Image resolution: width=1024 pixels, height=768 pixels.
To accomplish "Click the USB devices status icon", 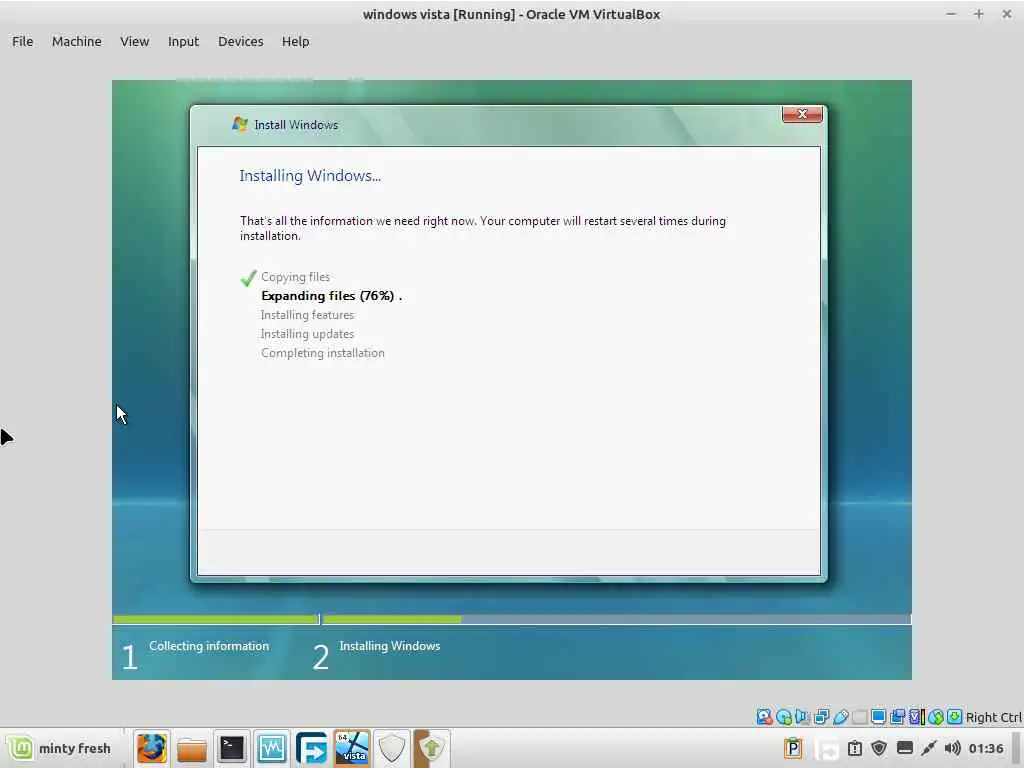I will [x=840, y=717].
